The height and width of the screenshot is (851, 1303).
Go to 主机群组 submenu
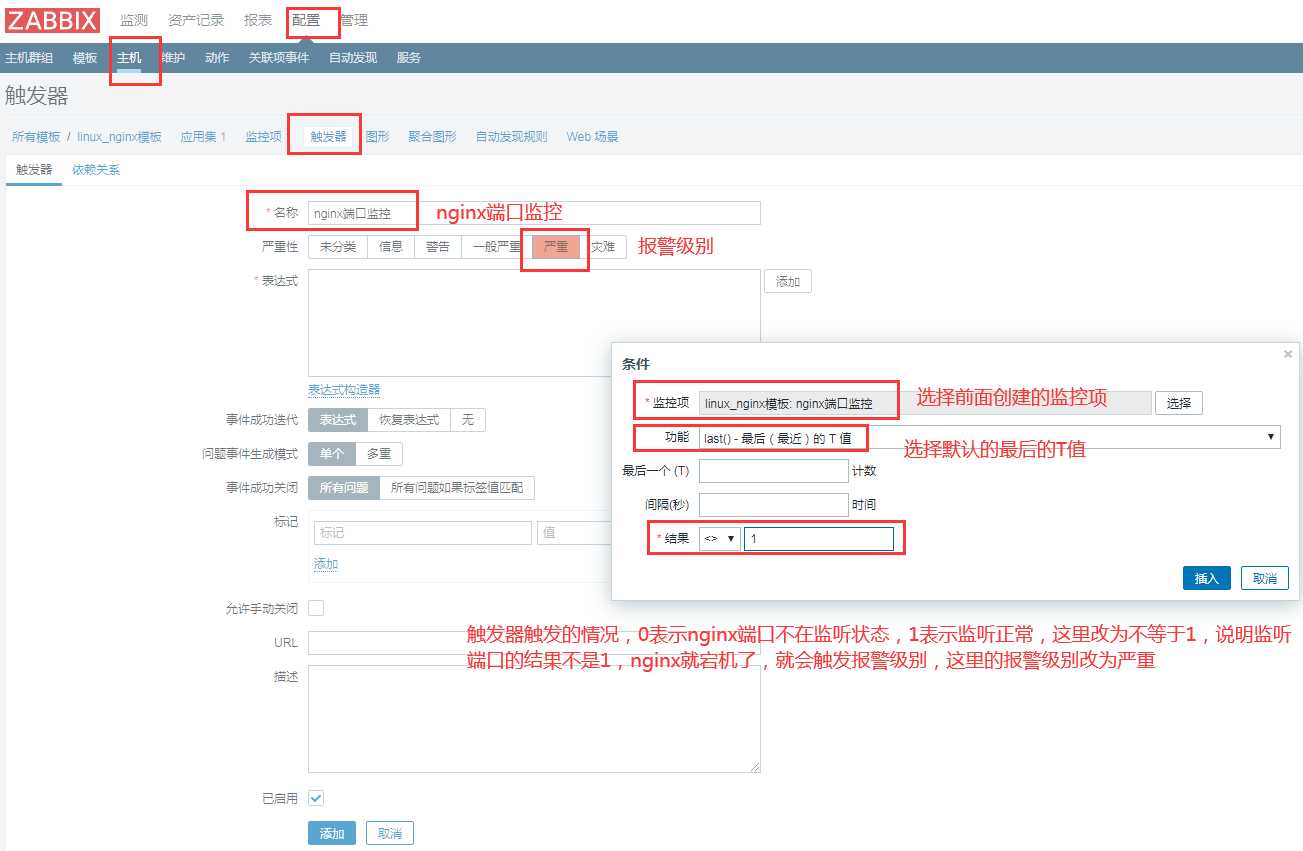[29, 58]
